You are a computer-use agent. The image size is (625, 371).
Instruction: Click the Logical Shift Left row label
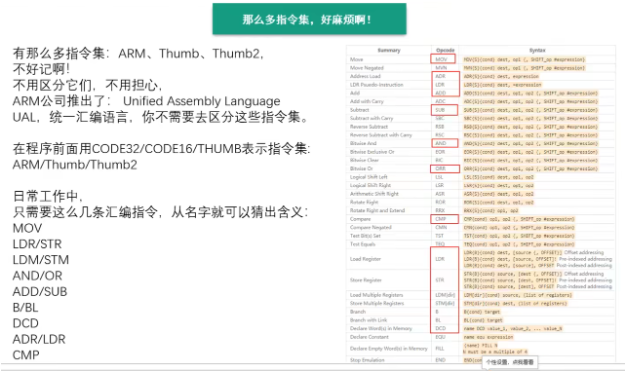369,177
